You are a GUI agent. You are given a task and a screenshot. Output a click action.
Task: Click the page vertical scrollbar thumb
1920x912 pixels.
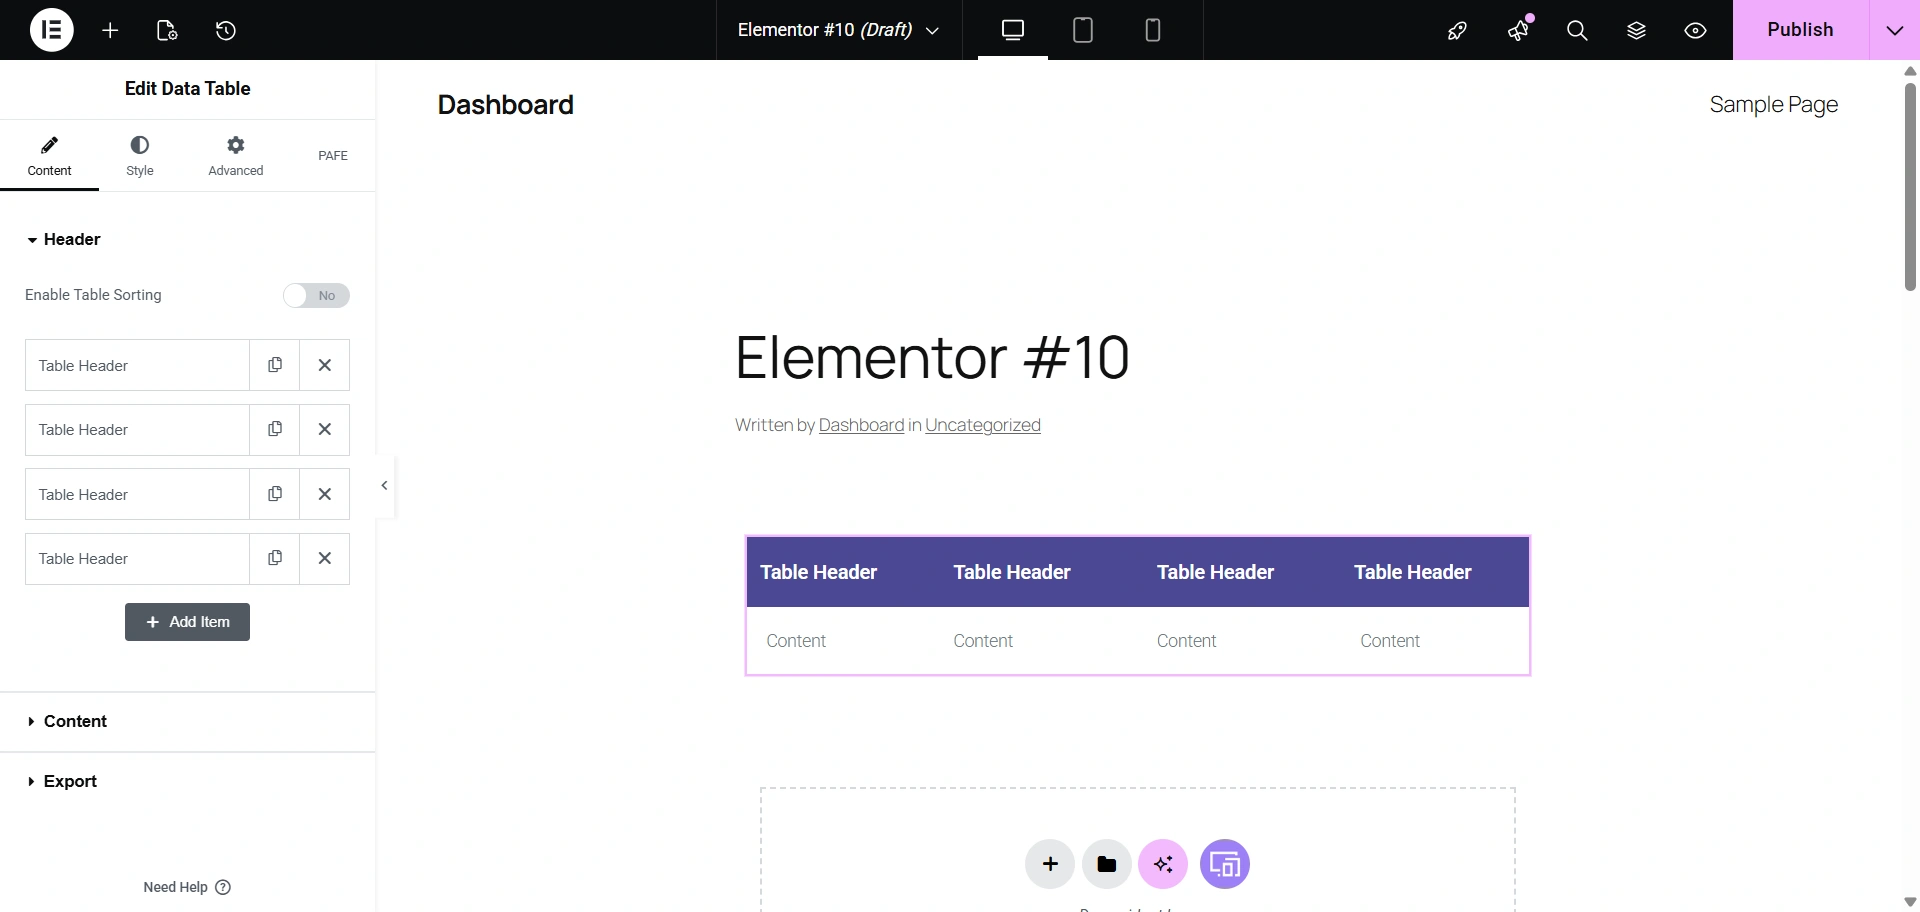pos(1910,187)
